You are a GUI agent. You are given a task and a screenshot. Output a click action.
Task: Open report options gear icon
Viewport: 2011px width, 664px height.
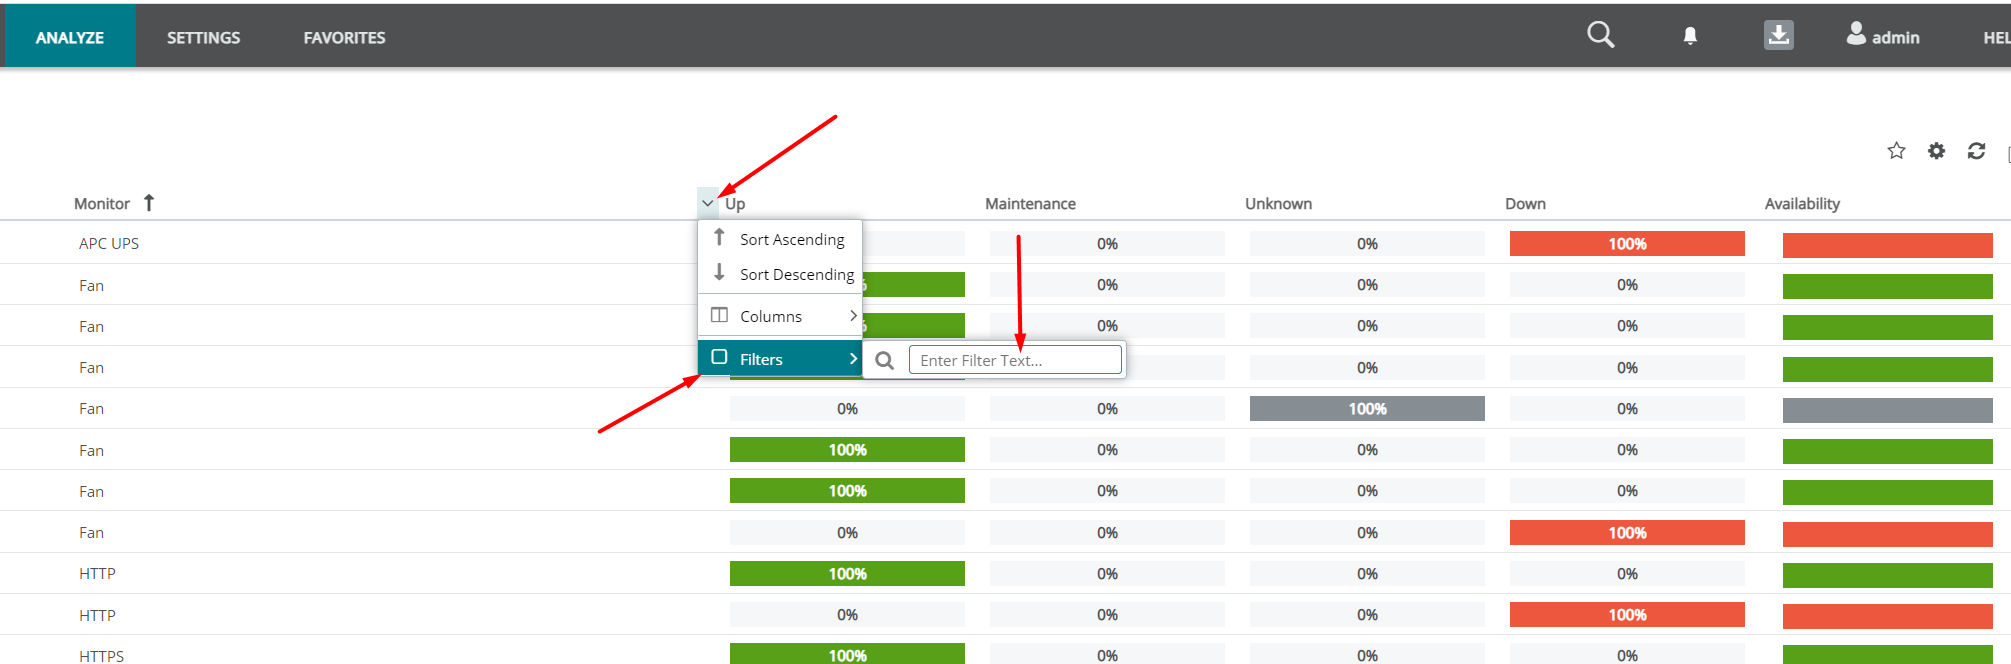pos(1937,151)
